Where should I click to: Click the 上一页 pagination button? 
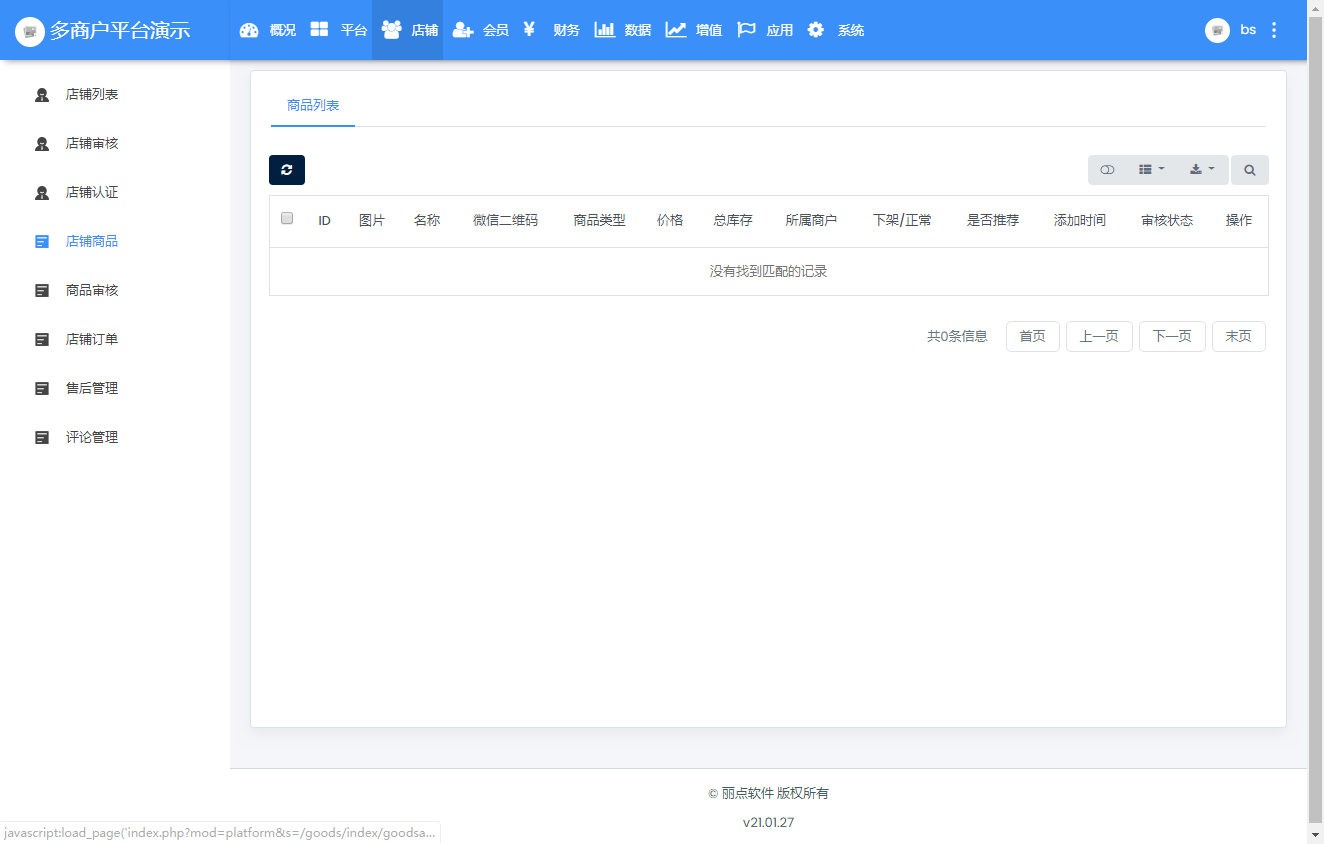(1099, 336)
